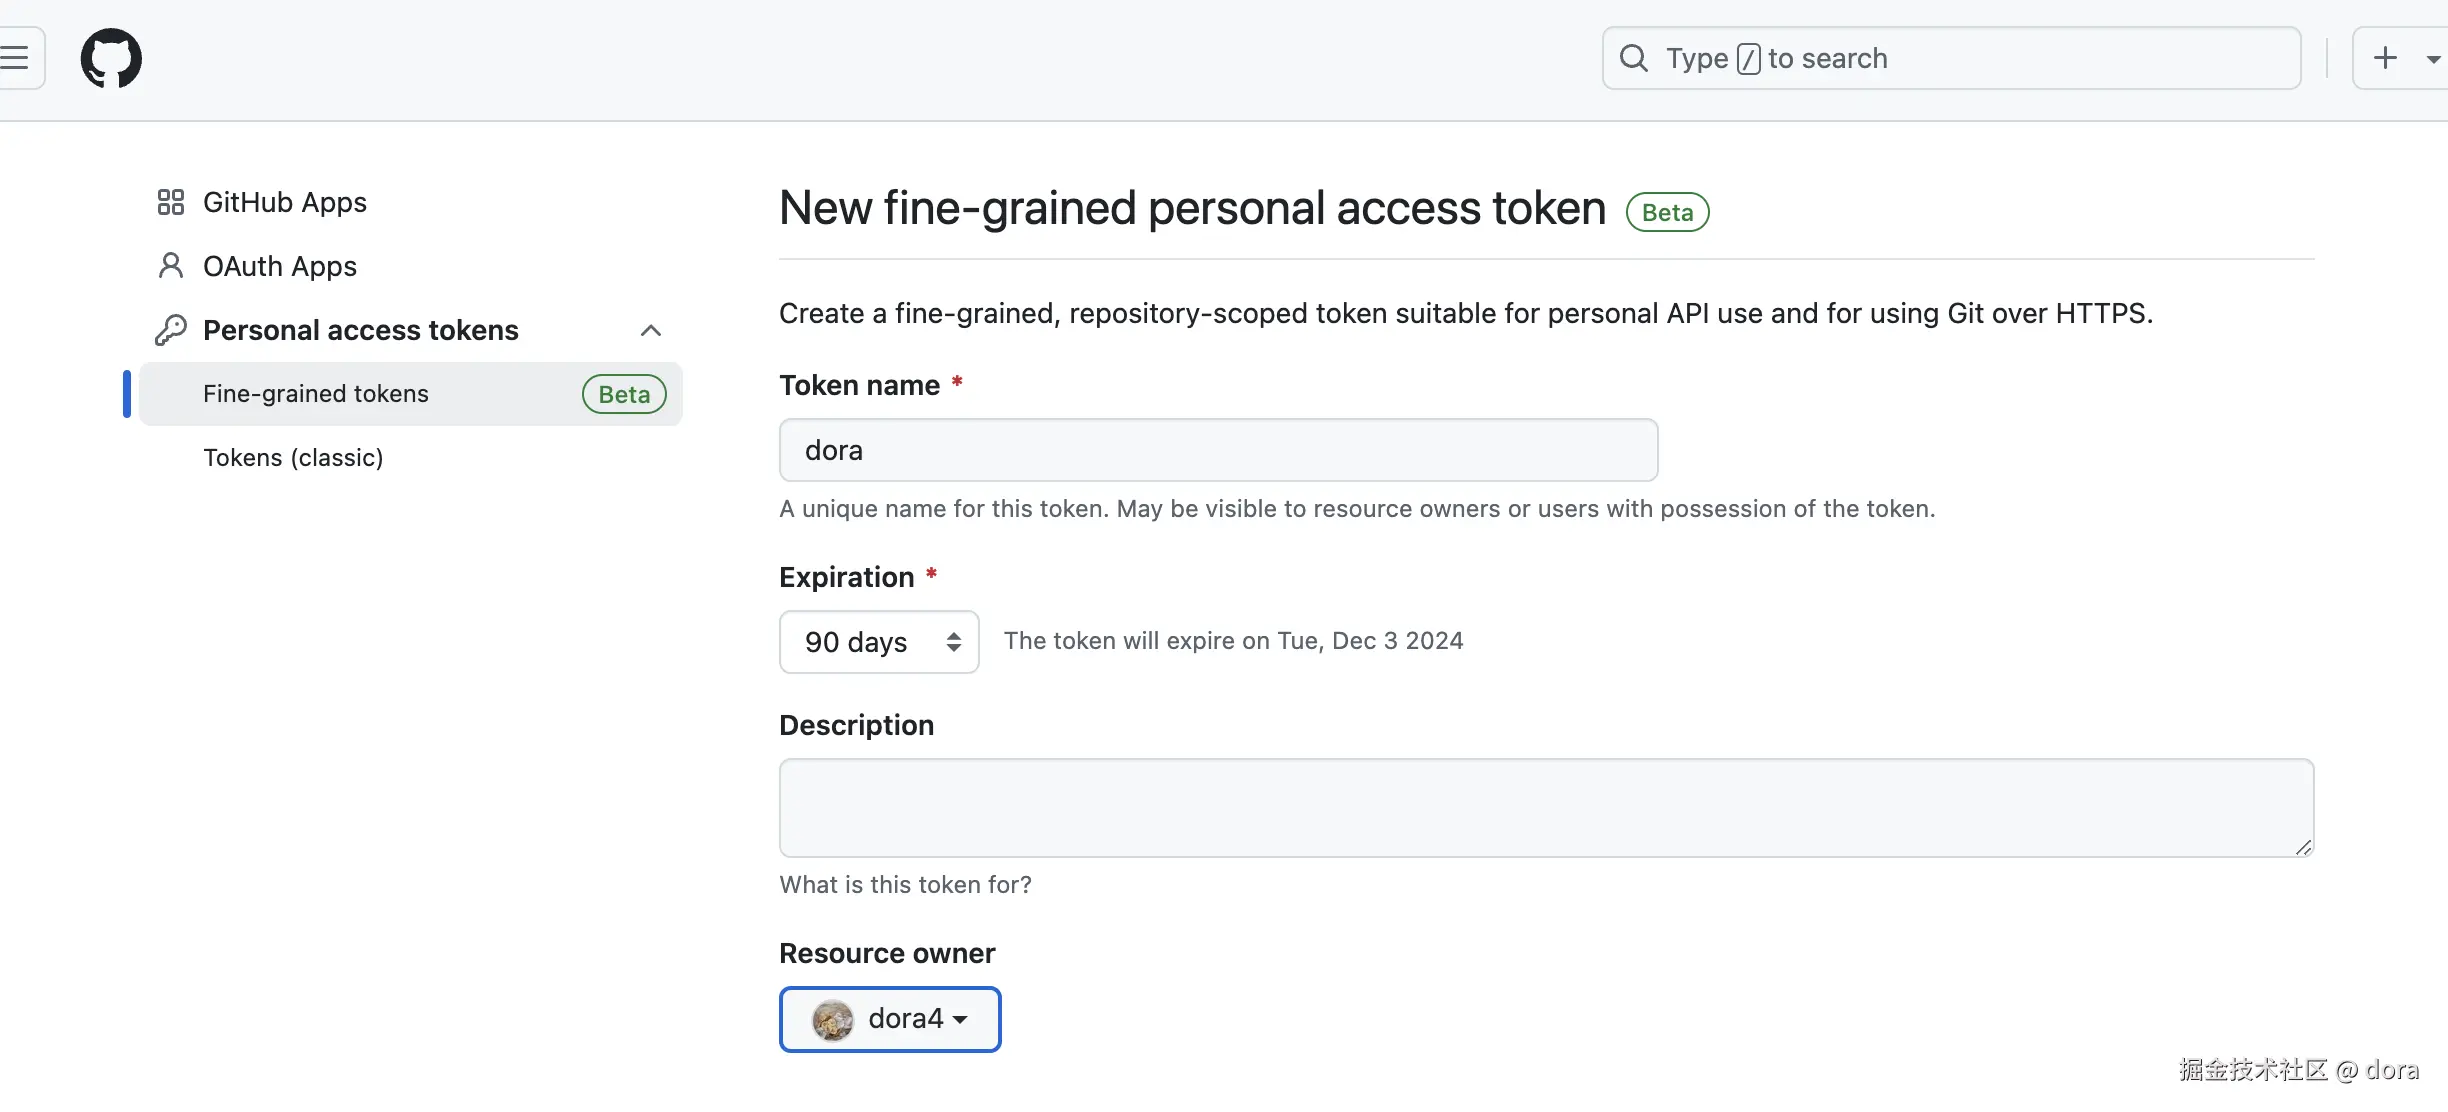This screenshot has height=1112, width=2448.
Task: Select Fine-grained tokens in sidebar
Action: [316, 394]
